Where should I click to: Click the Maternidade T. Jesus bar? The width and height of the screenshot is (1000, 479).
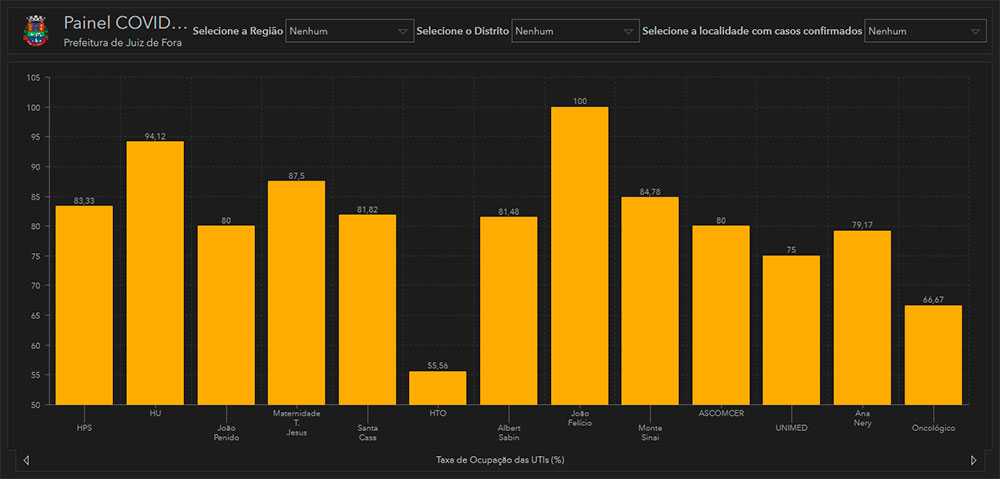(x=296, y=292)
